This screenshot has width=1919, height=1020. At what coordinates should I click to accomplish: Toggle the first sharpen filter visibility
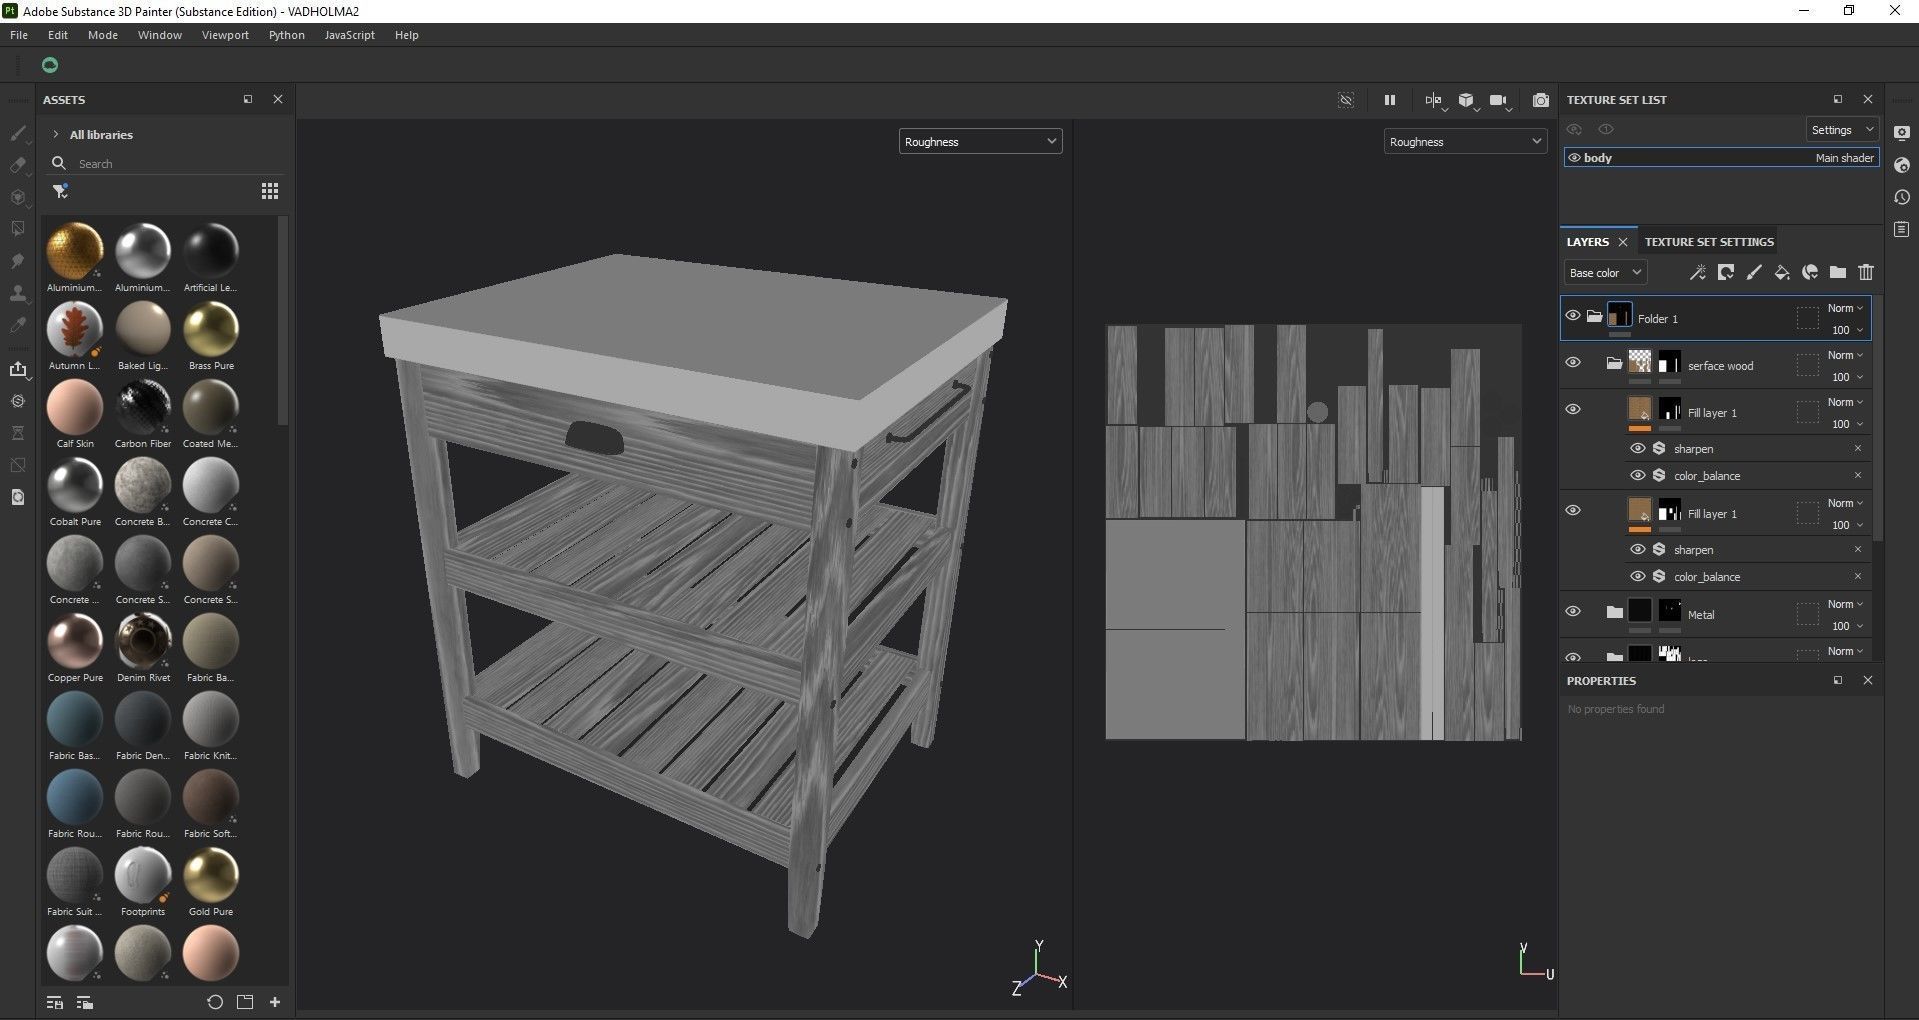click(1638, 448)
